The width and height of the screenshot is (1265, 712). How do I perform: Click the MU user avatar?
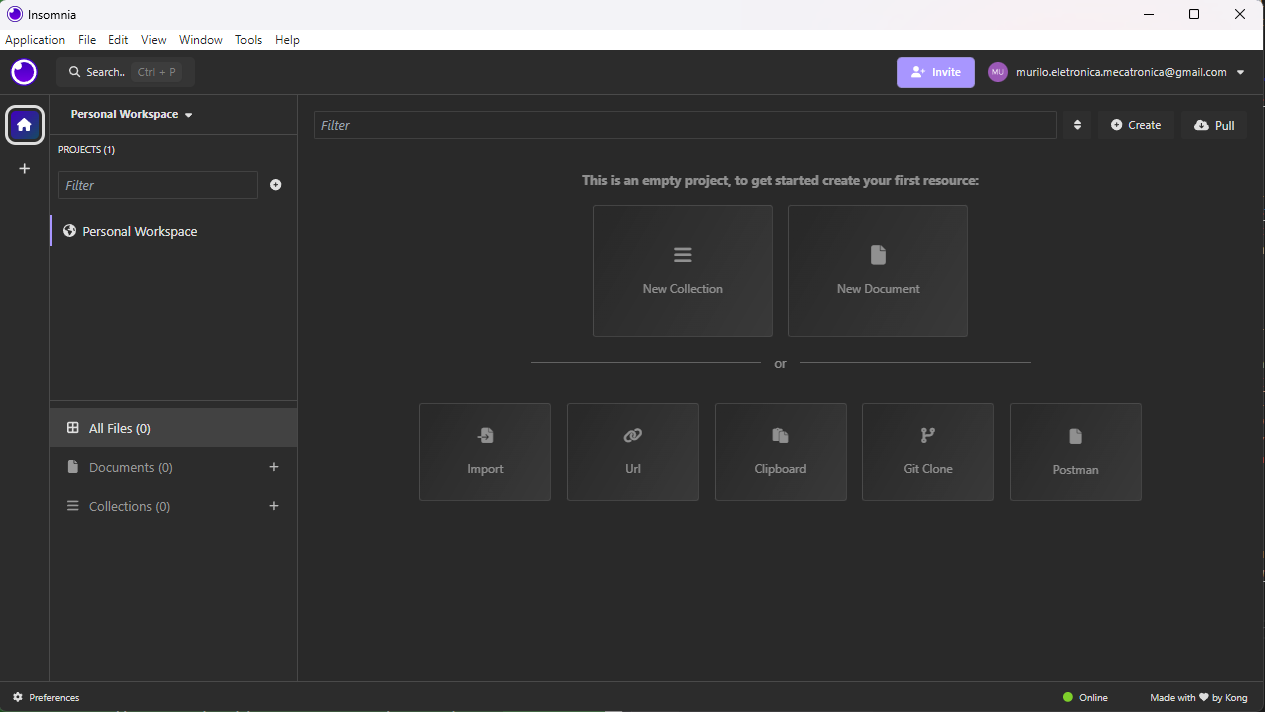(x=998, y=72)
